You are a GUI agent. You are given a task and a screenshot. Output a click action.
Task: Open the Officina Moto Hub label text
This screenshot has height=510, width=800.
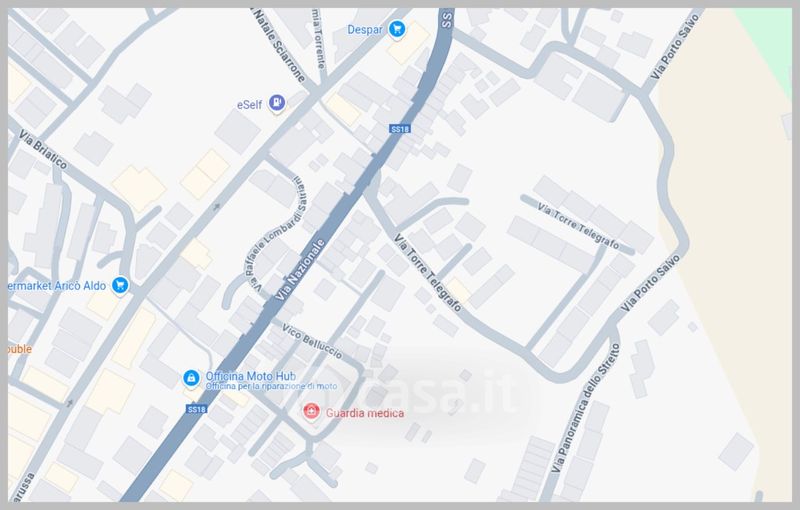[251, 376]
